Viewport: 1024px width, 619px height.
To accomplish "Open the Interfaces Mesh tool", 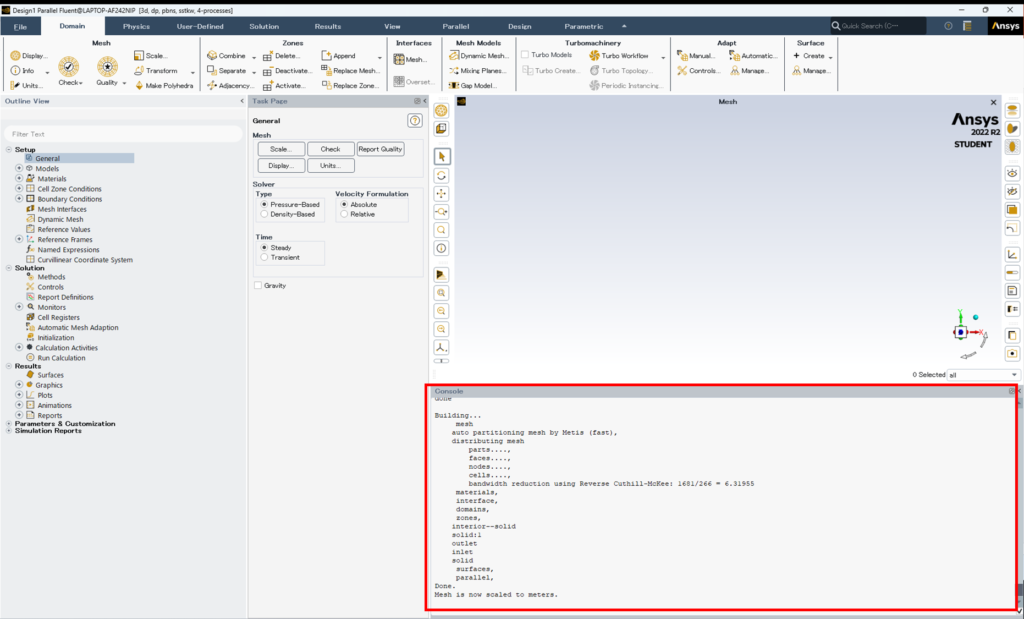I will tap(410, 59).
